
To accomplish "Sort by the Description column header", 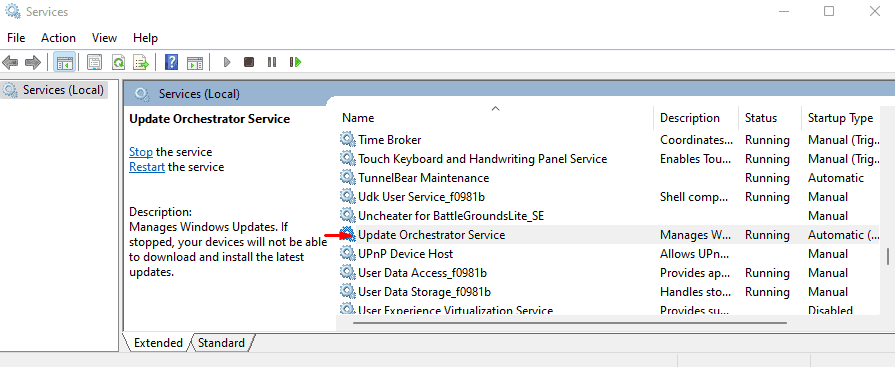I will 696,118.
